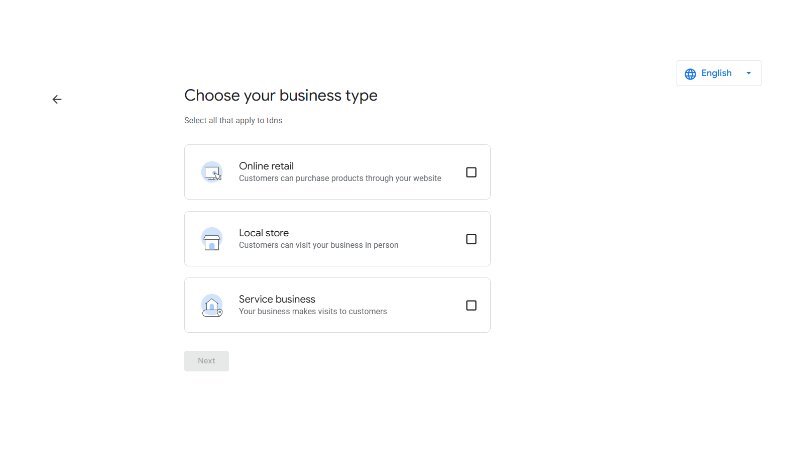
Task: Select the Service business title
Action: [x=277, y=299]
